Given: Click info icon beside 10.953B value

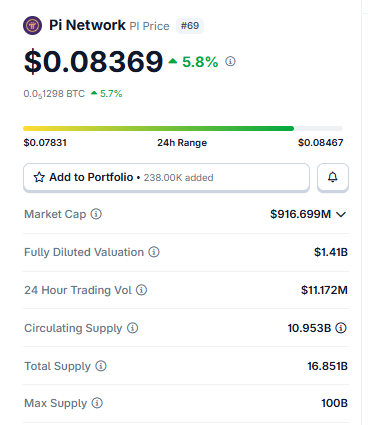Looking at the screenshot, I should click(341, 328).
